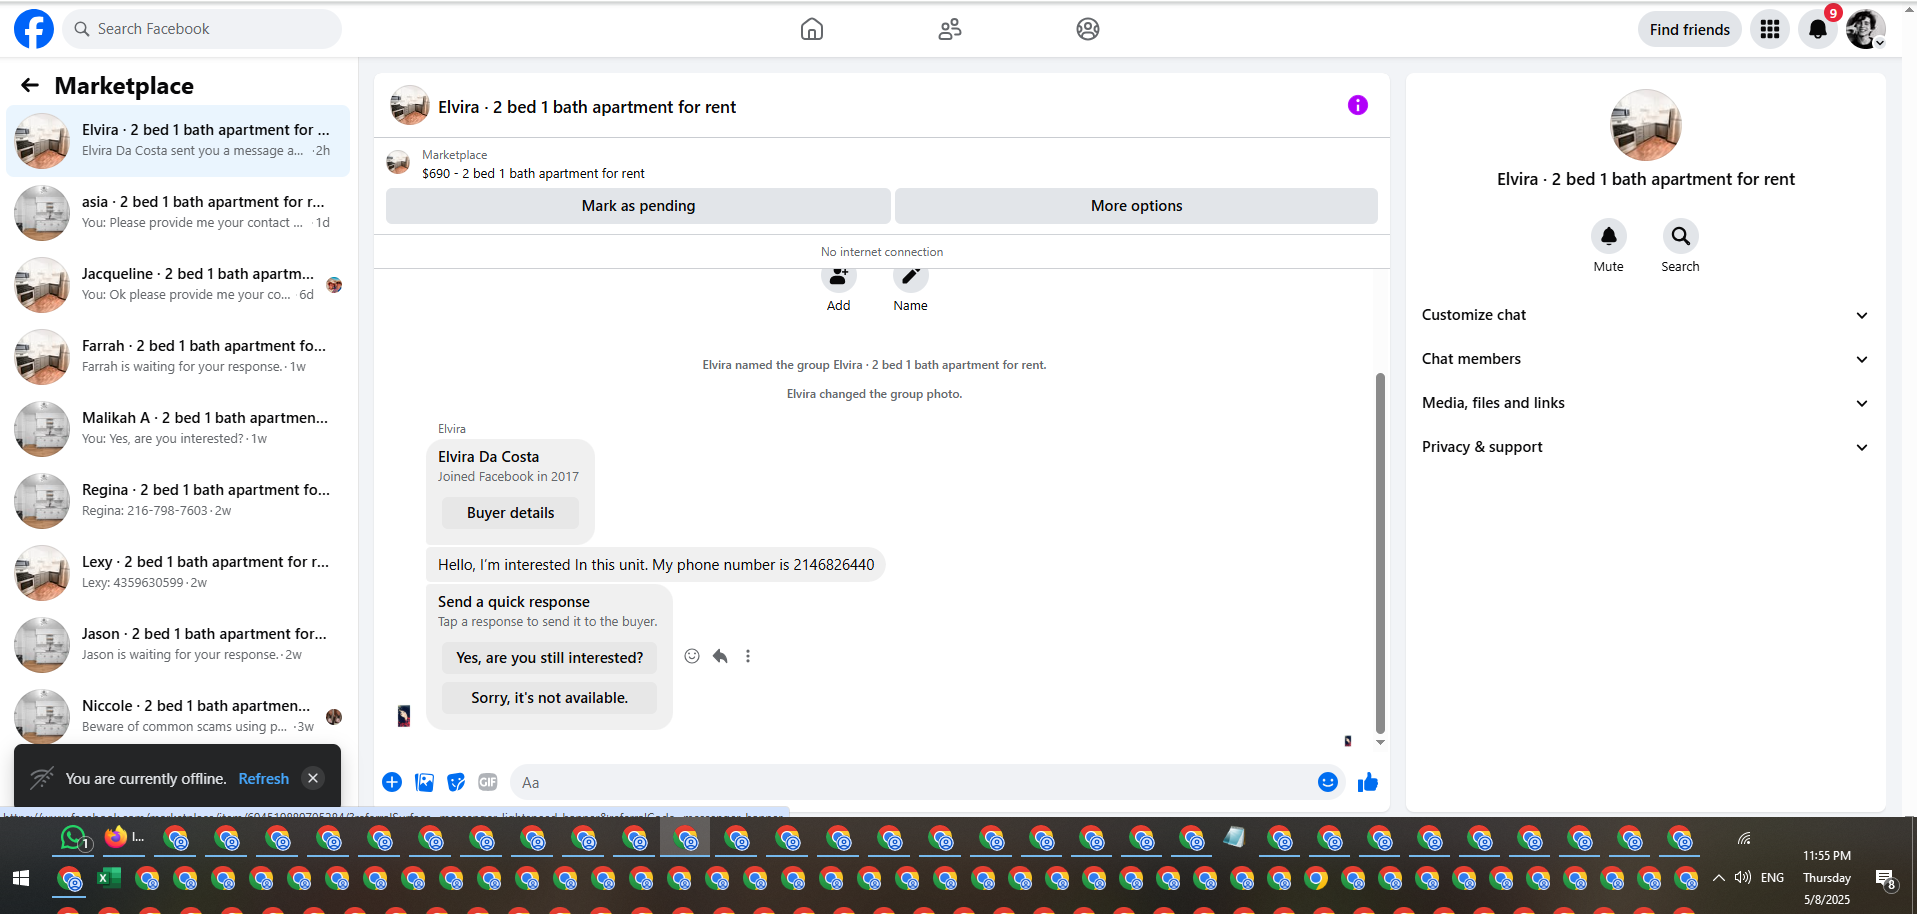The height and width of the screenshot is (914, 1917).
Task: Click the chat scrollbar down arrow
Action: (1380, 742)
